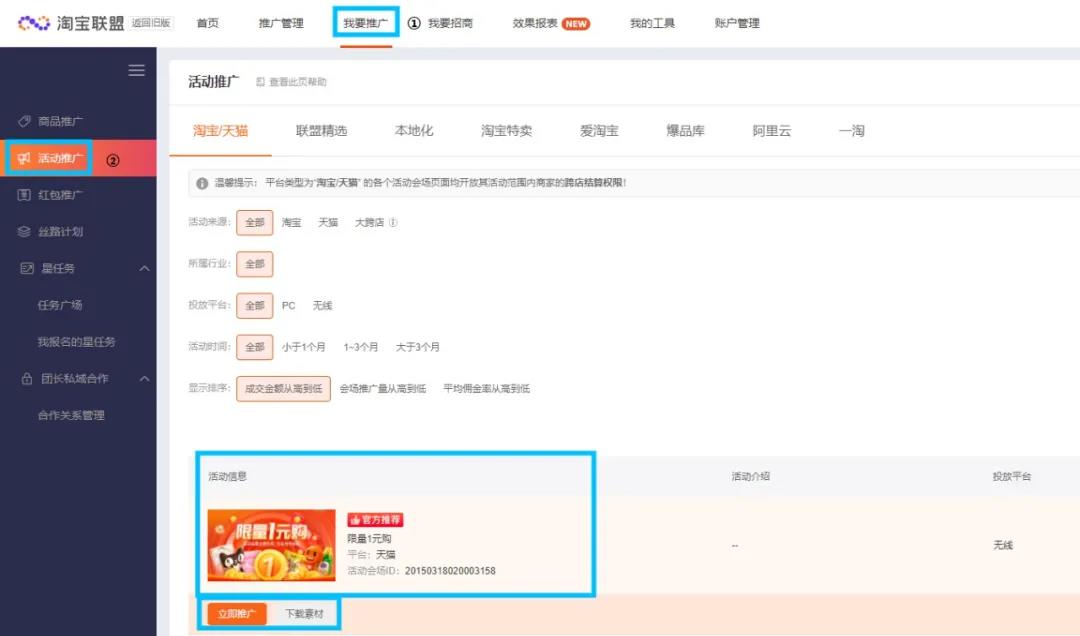This screenshot has height=636, width=1080.
Task: Click the help icon beside 查看此页帮助
Action: (x=260, y=82)
